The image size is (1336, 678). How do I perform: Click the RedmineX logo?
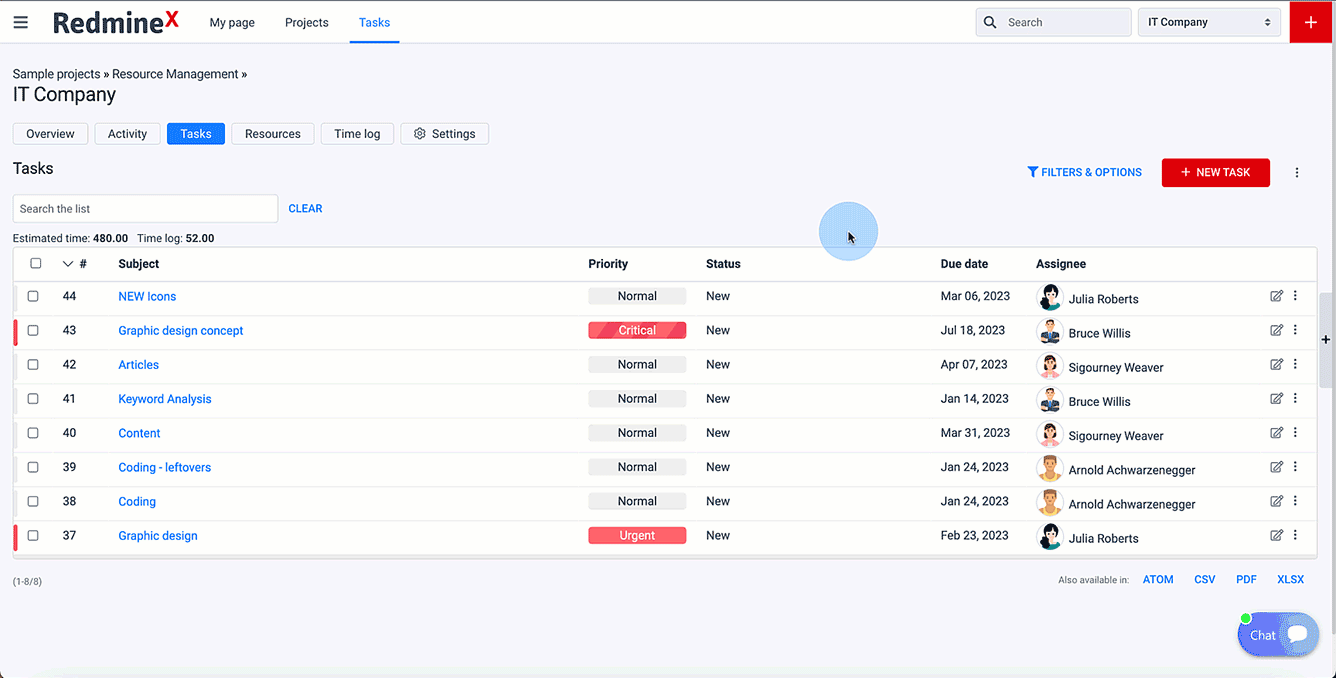tap(116, 22)
